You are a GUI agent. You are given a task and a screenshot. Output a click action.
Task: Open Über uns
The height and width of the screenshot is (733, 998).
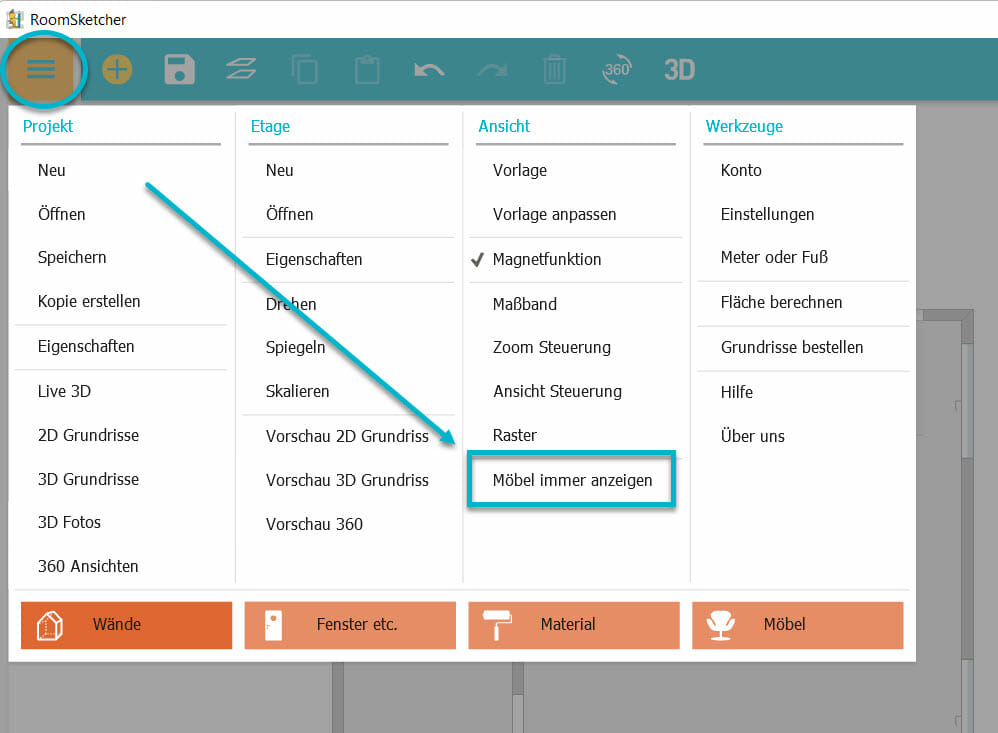752,436
